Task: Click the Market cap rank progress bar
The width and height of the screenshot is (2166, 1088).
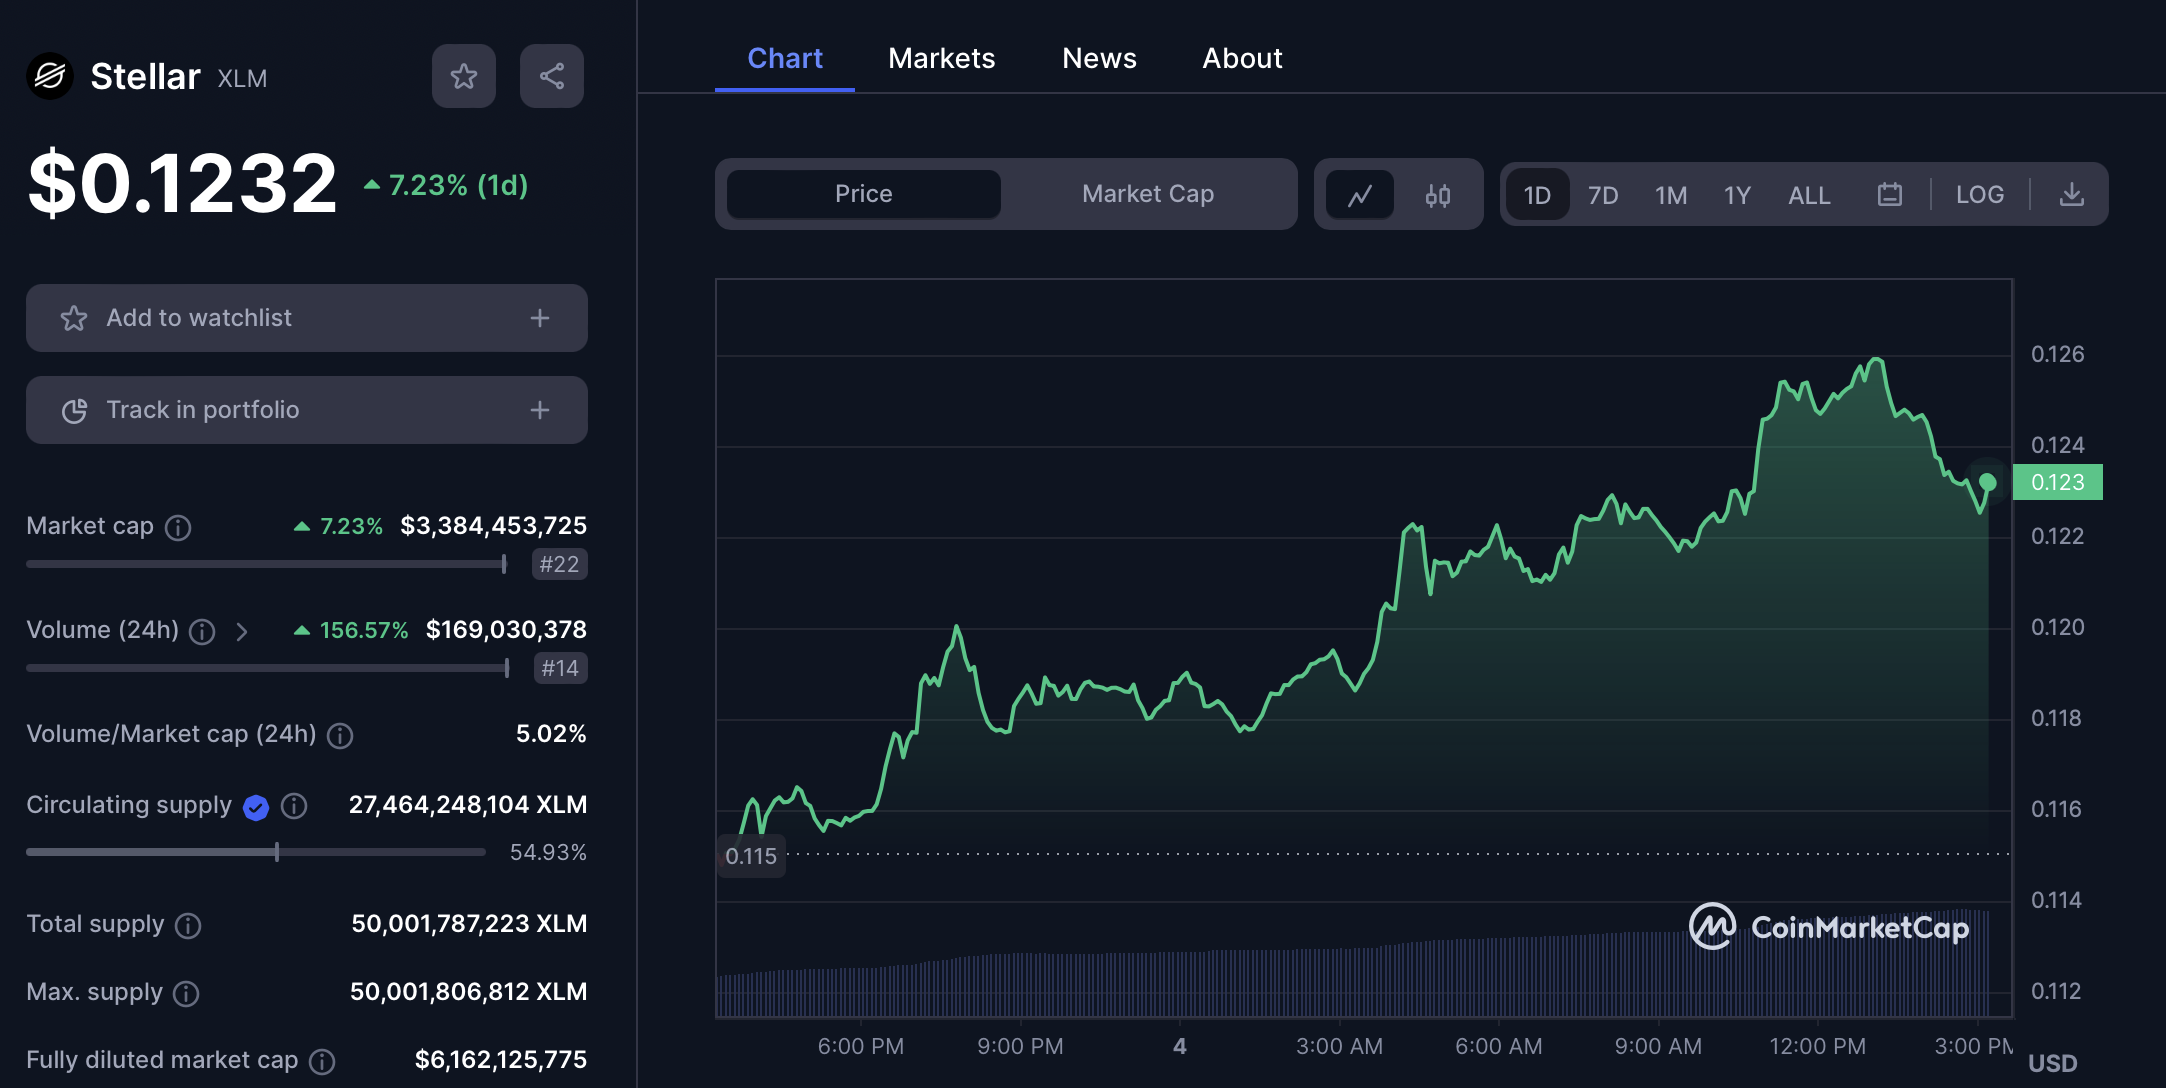Action: (267, 564)
